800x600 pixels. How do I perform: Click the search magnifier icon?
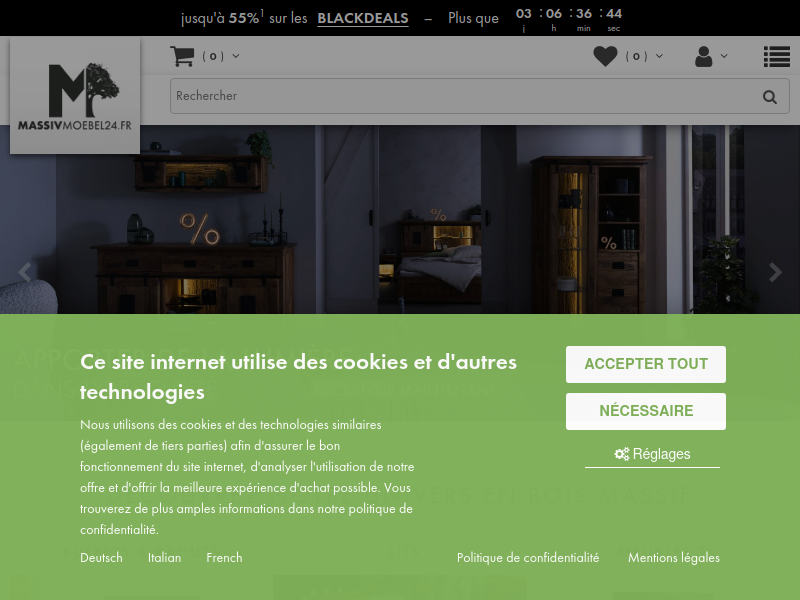[769, 96]
